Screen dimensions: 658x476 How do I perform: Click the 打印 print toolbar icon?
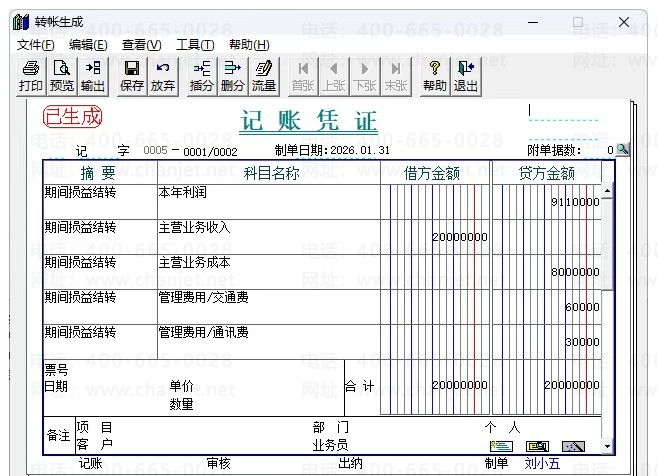click(x=31, y=77)
